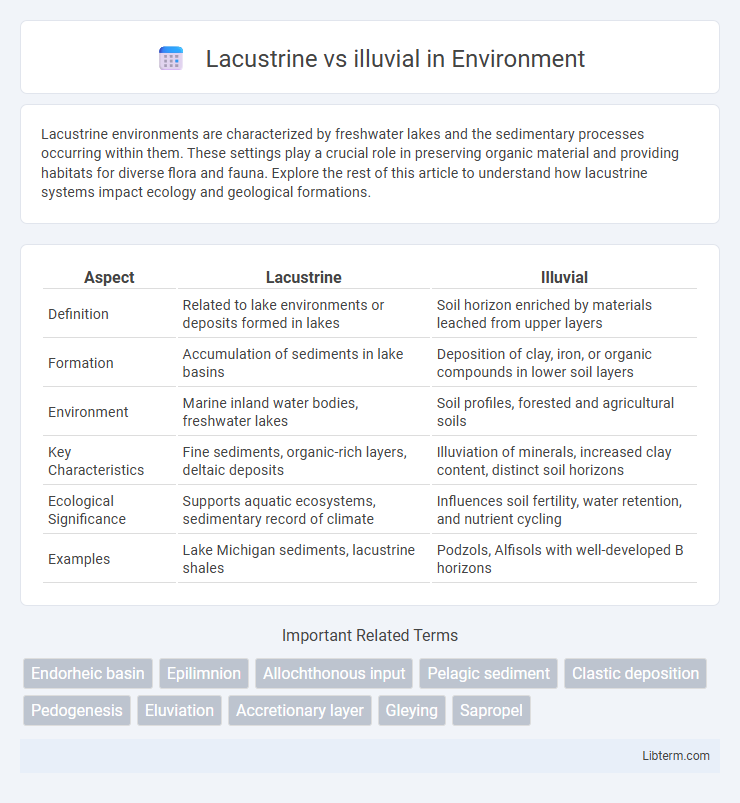The image size is (740, 803).
Task: Click 'Lake Michigan sediments' examples cell
Action: pyautogui.click(x=304, y=559)
